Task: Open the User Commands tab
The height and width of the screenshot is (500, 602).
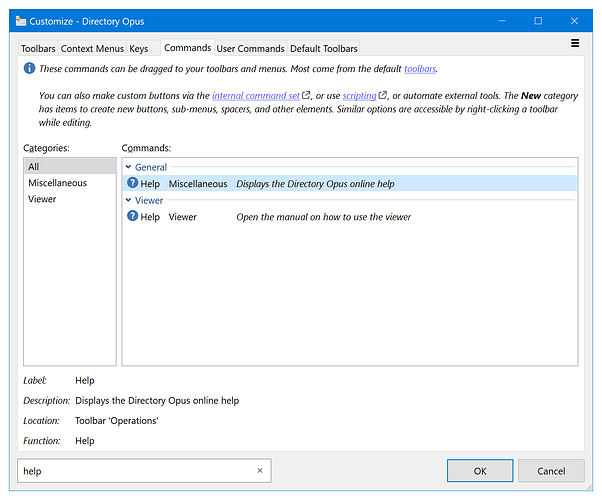Action: pyautogui.click(x=250, y=48)
